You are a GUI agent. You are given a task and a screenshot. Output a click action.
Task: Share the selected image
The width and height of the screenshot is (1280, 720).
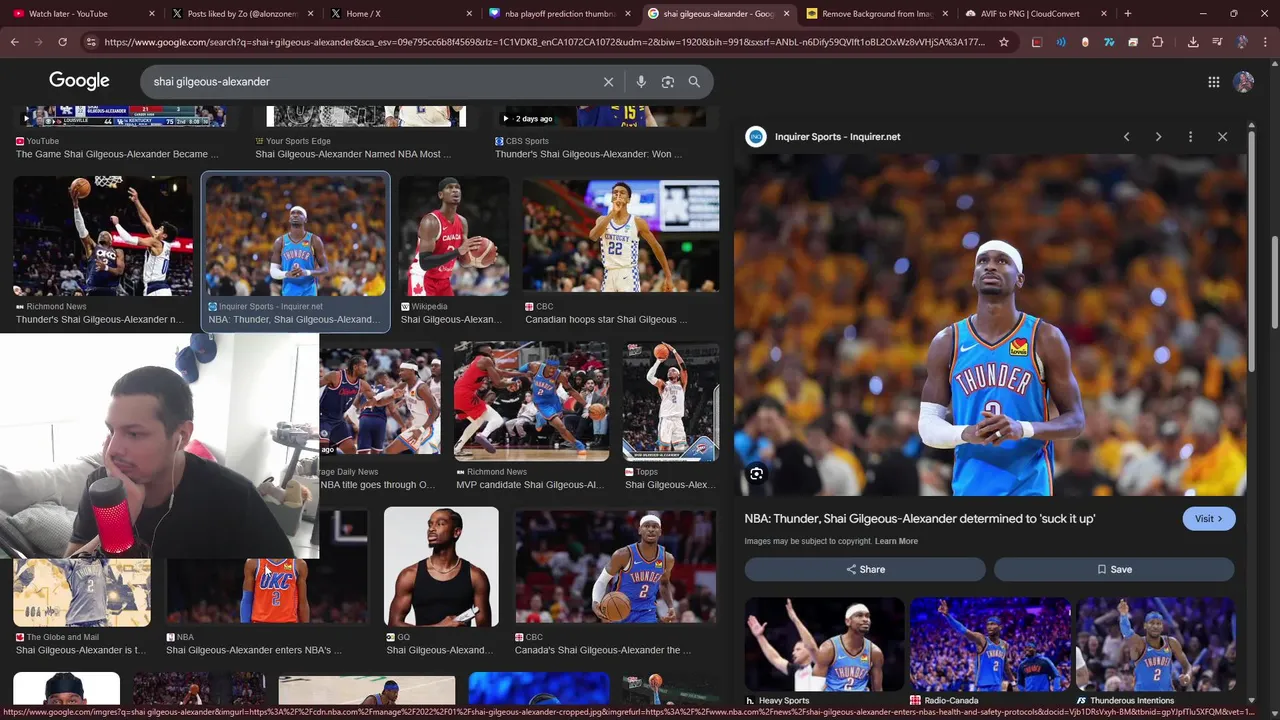[865, 569]
